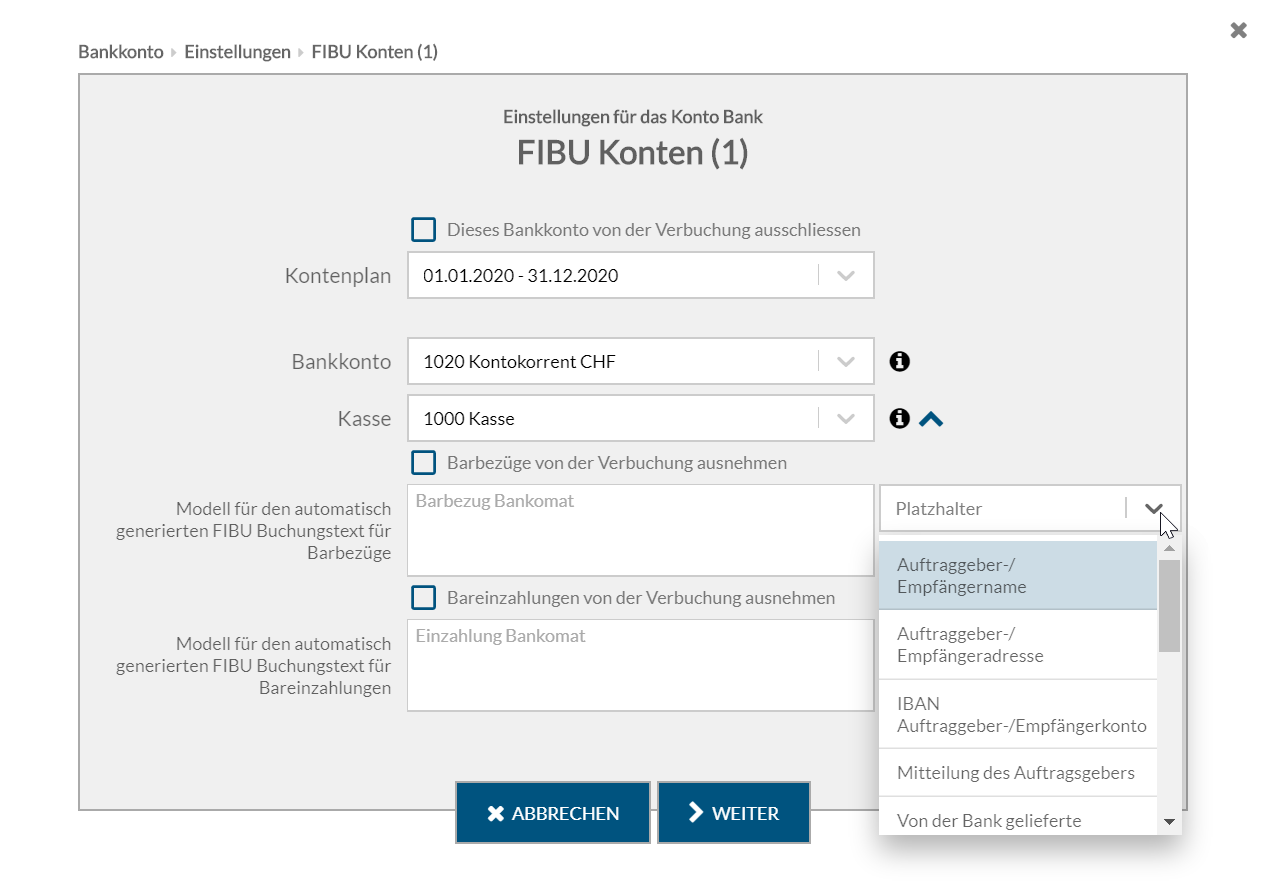Viewport: 1262px width, 896px height.
Task: Collapse Kasse options with the up chevron
Action: (931, 419)
